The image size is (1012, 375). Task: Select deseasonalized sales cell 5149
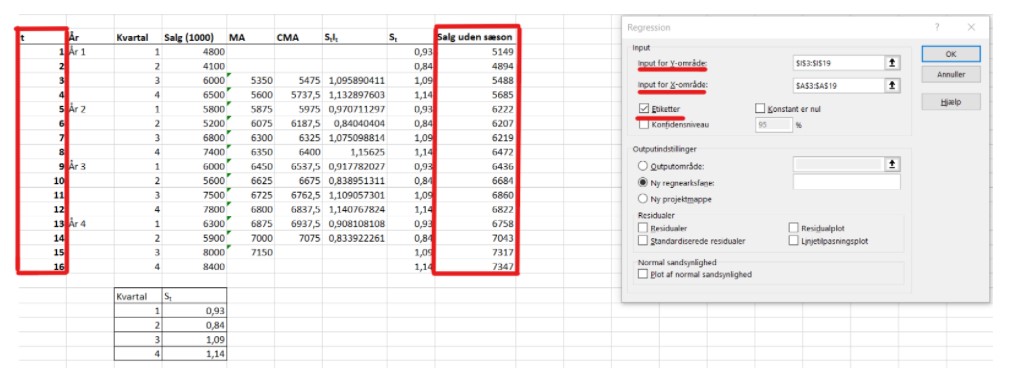coord(476,52)
